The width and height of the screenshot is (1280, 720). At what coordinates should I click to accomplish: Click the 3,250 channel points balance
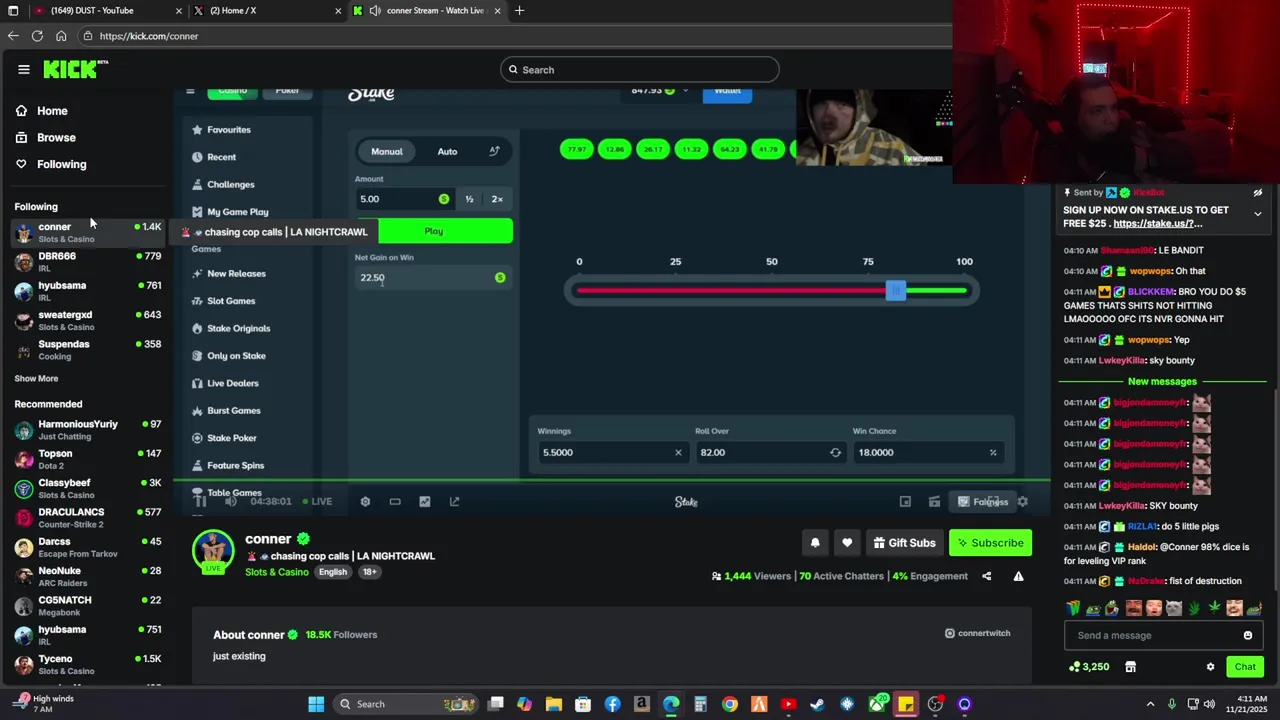[1088, 667]
